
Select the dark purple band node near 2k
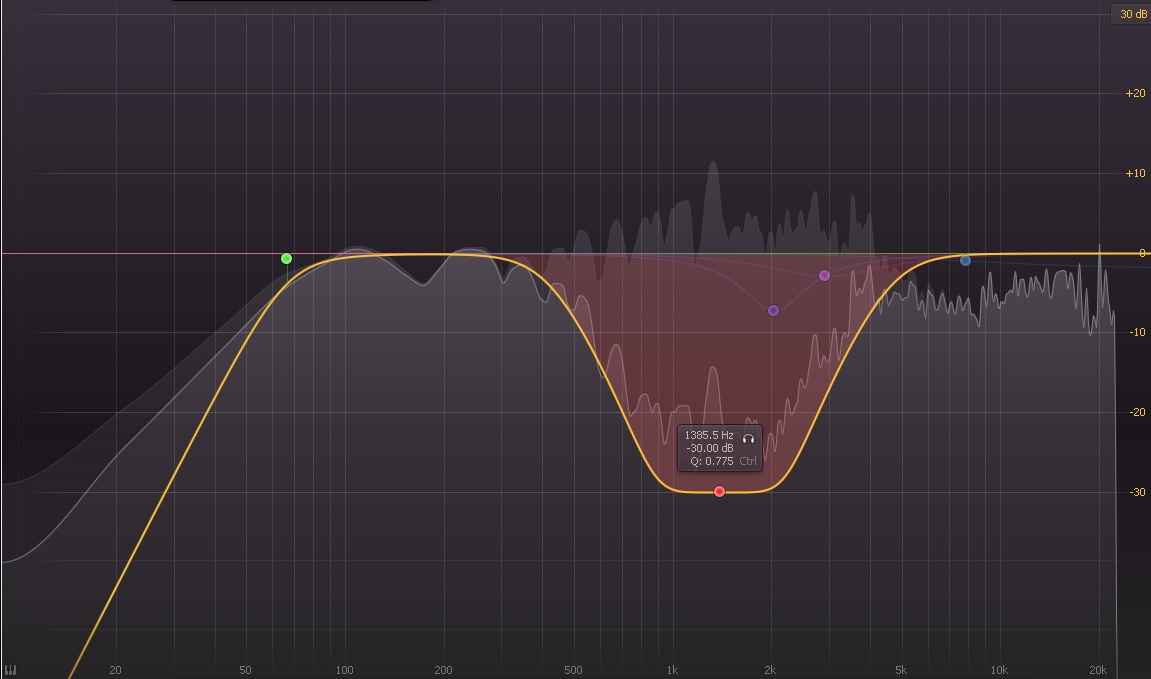773,311
